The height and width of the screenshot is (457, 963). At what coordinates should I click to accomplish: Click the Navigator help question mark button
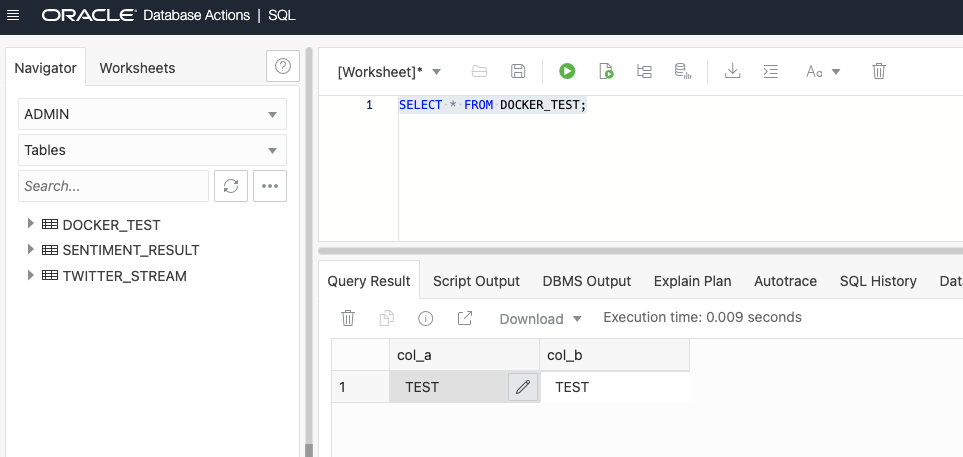click(x=283, y=67)
